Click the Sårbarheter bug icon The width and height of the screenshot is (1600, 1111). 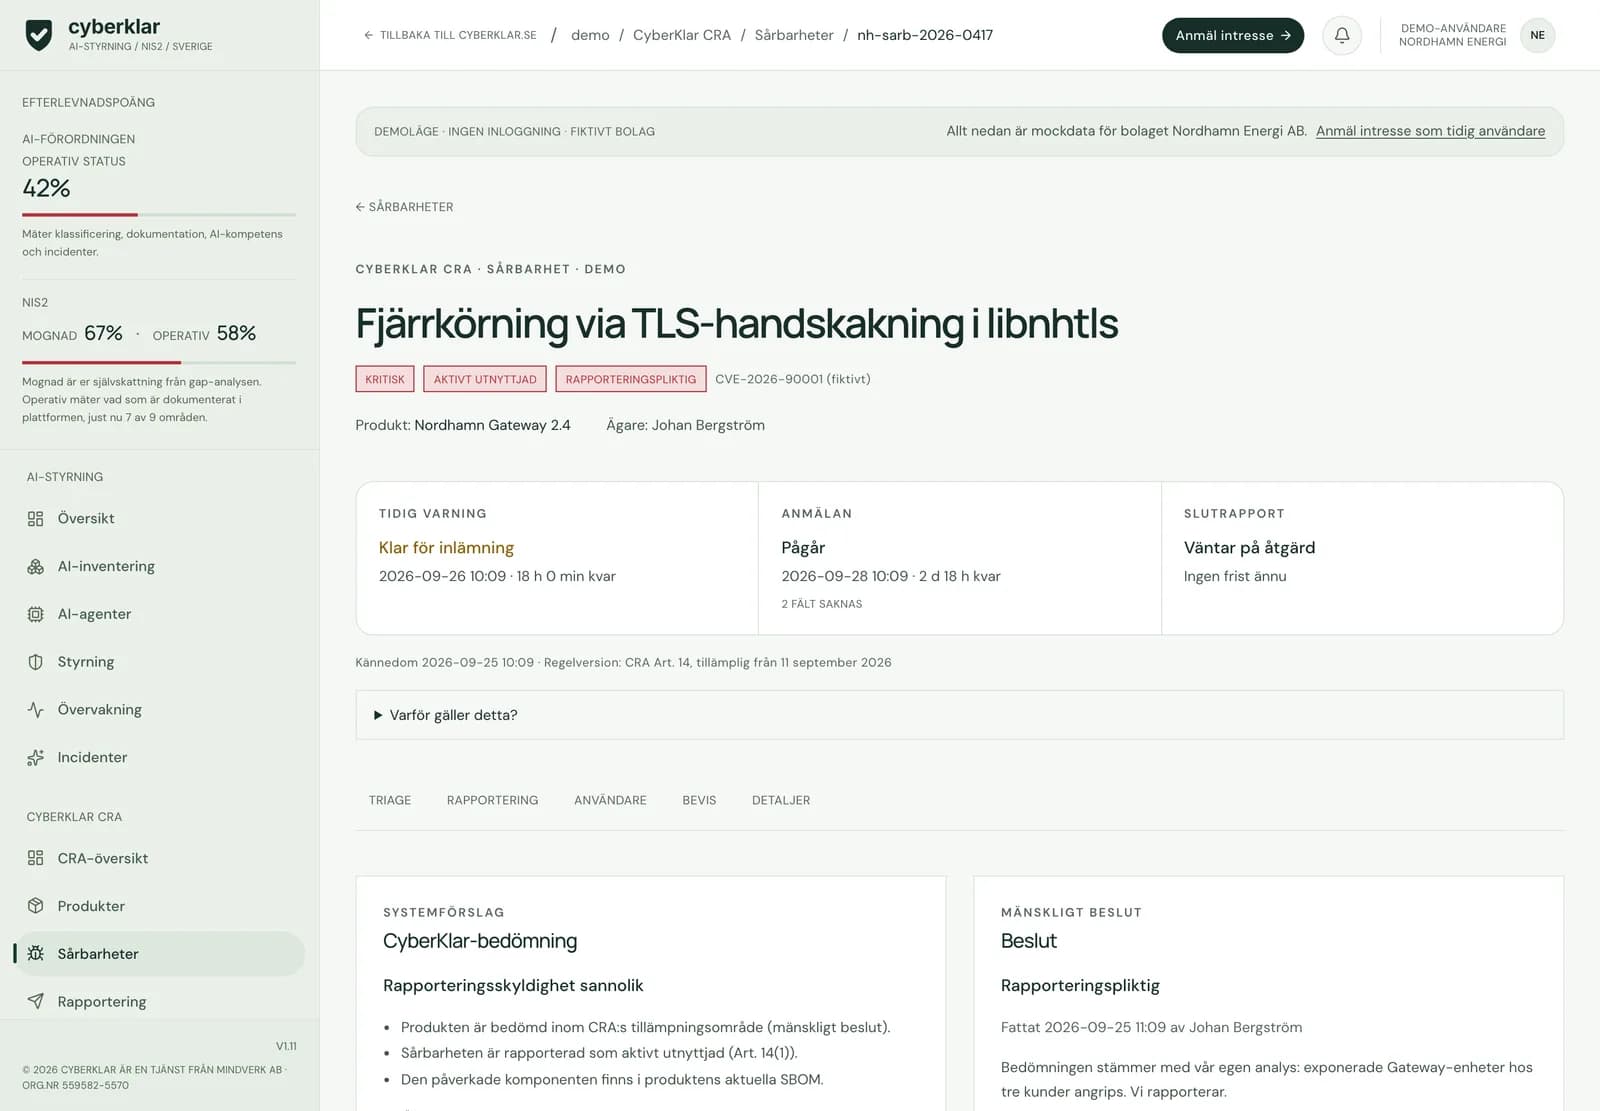point(36,954)
